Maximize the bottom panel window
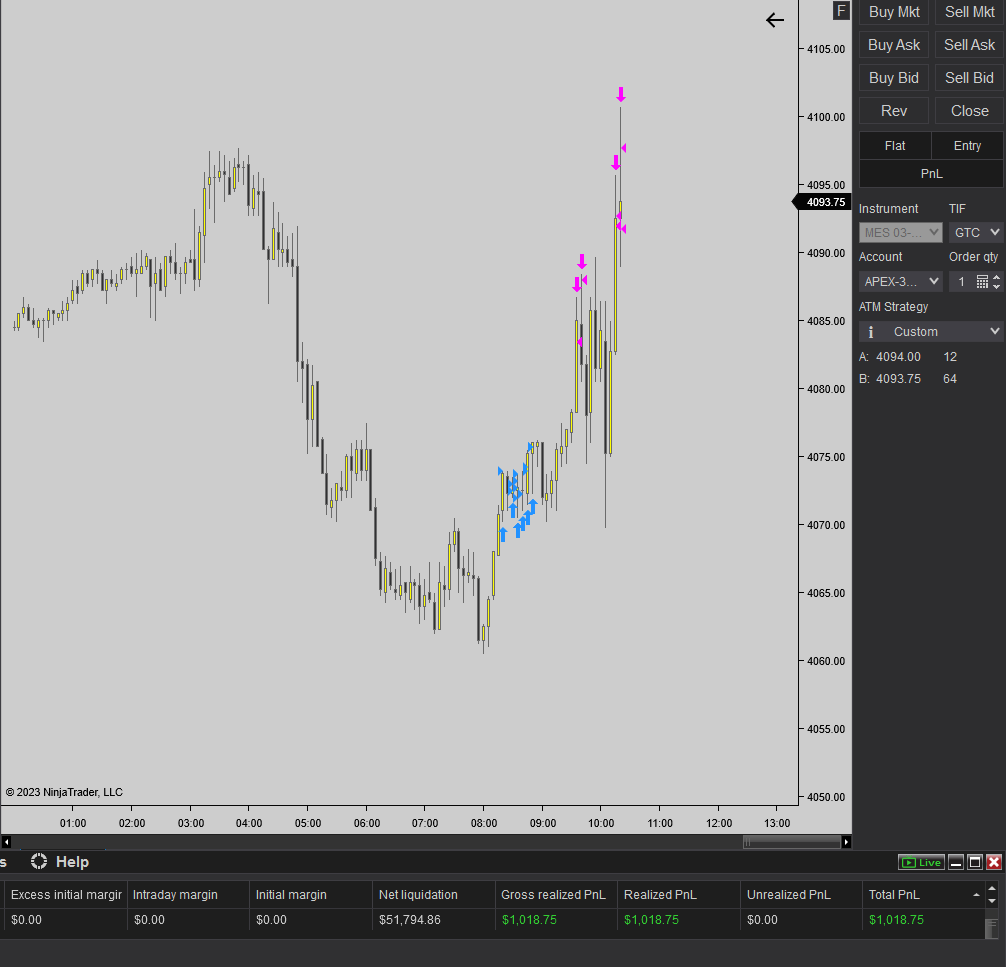1006x967 pixels. pos(975,862)
